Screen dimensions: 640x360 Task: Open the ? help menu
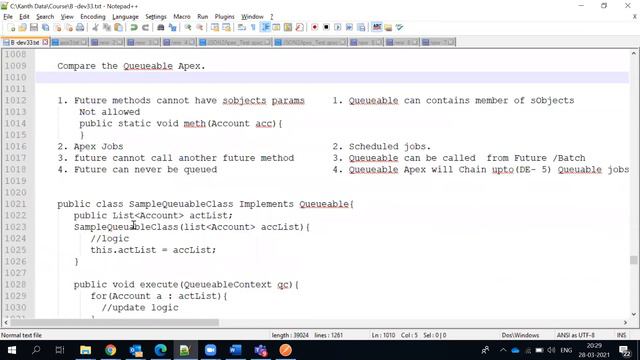click(271, 17)
